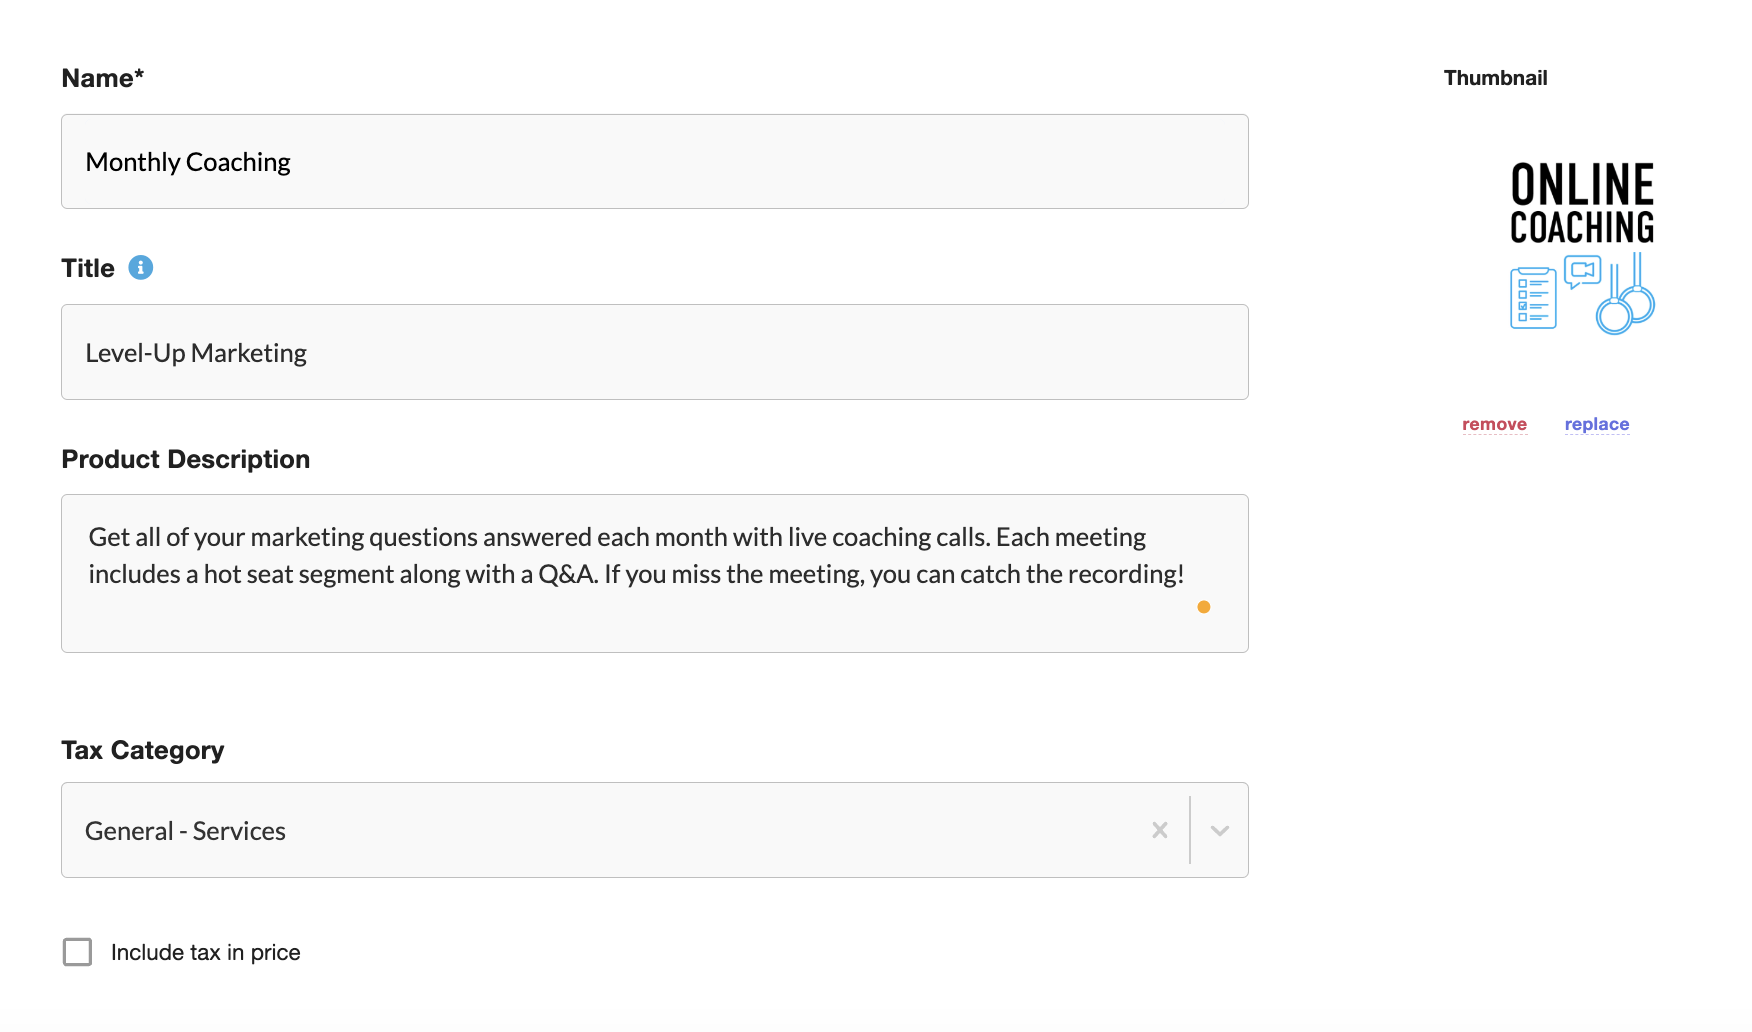Click the orange dot in description box

coord(1204,607)
